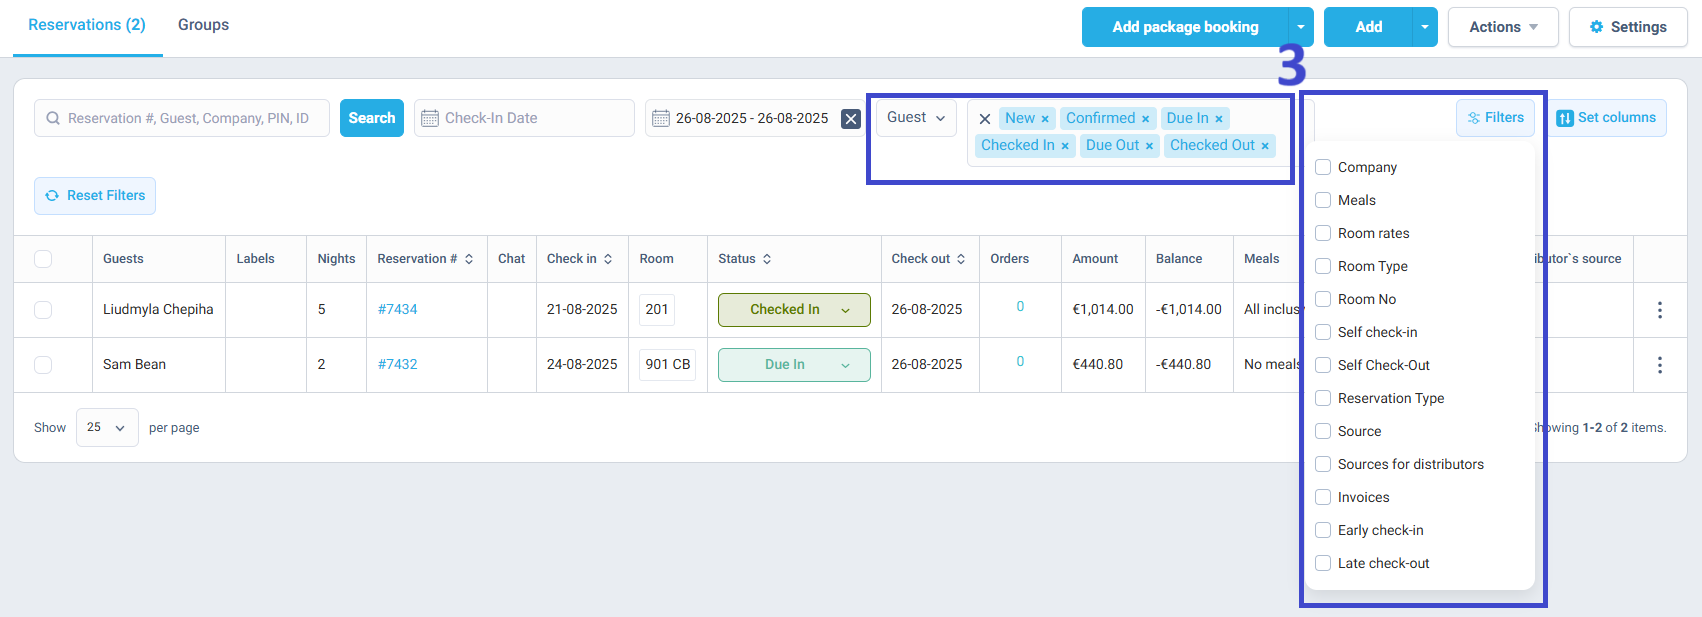Open the 26-08-2025 date range field
The height and width of the screenshot is (617, 1702).
(751, 118)
